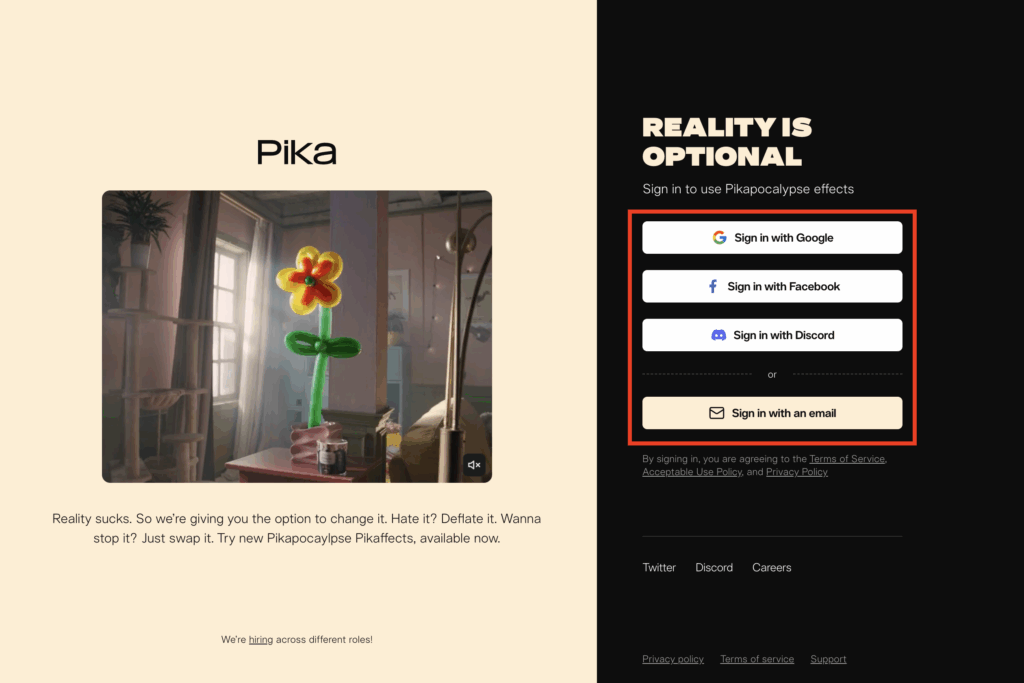Open the Acceptable Use Policy link
1024x683 pixels.
coord(692,472)
